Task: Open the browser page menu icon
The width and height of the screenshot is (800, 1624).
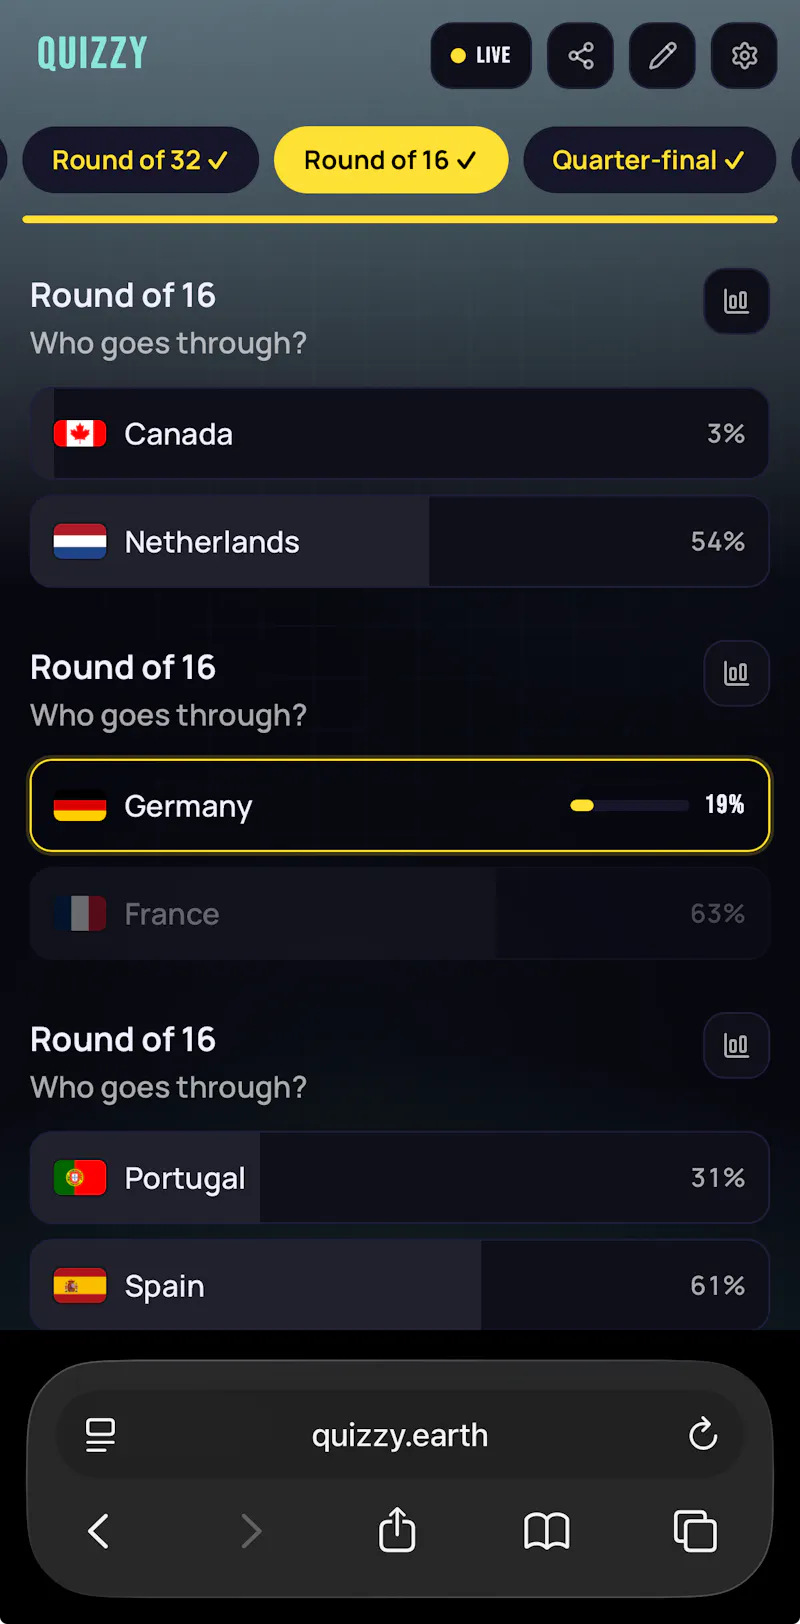Action: tap(100, 1435)
